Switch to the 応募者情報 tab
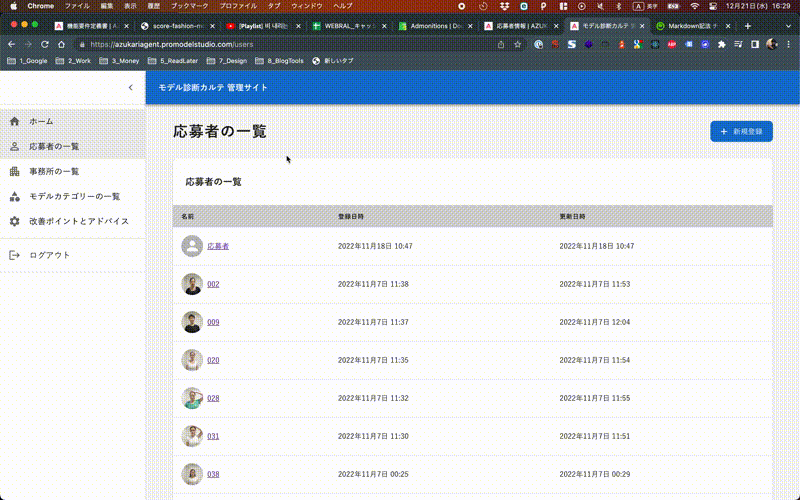The height and width of the screenshot is (500, 800). pos(521,26)
